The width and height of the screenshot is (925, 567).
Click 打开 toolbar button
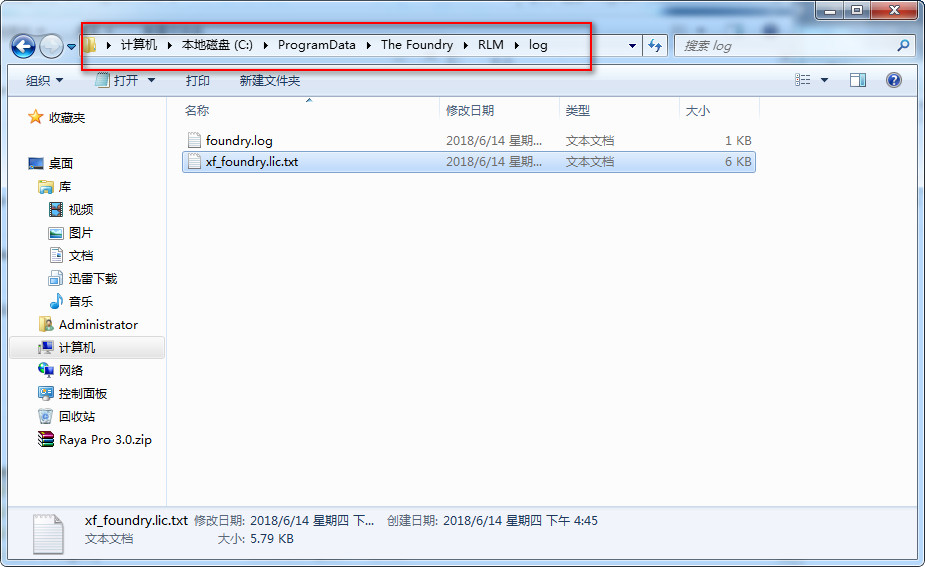coord(117,80)
